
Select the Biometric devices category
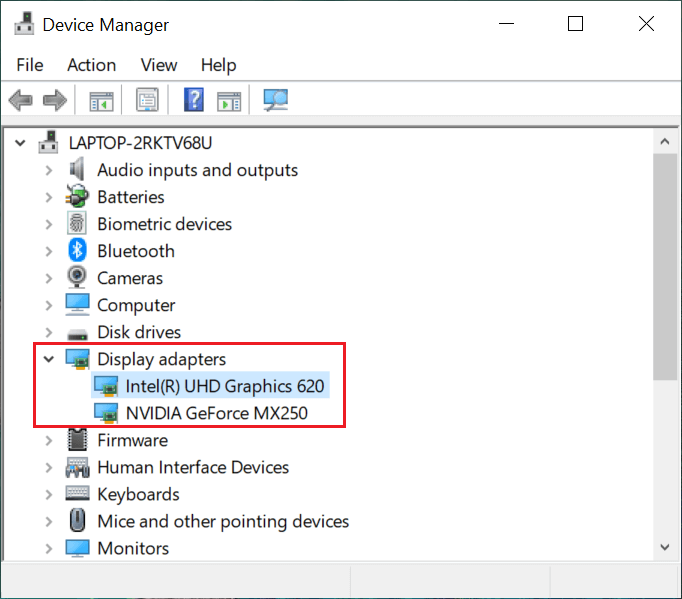click(164, 224)
